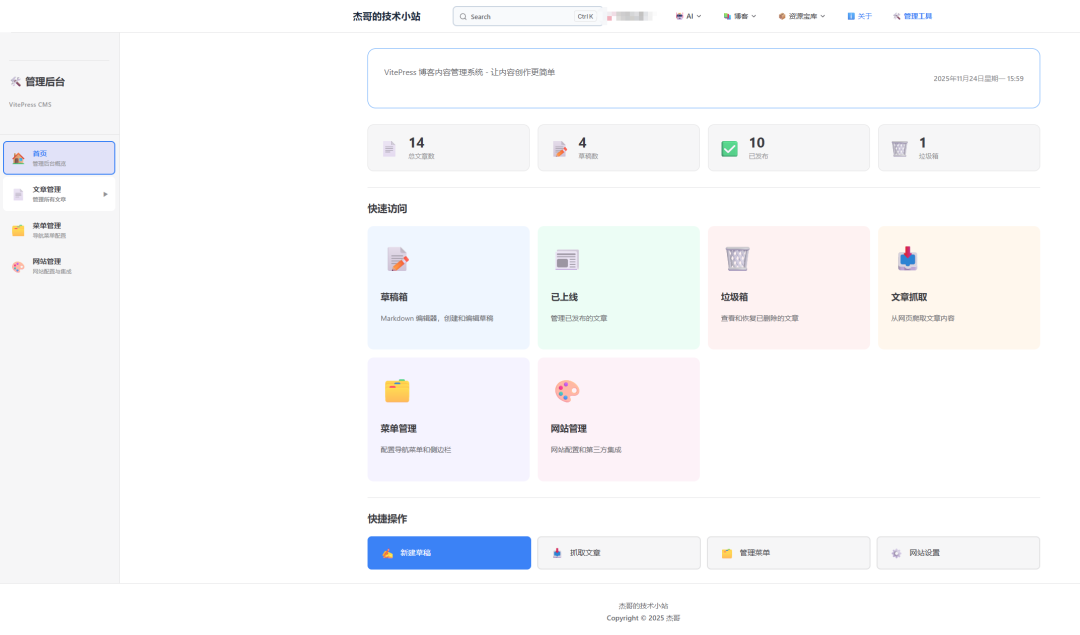Click the blue 新建草稿 button

tap(448, 552)
